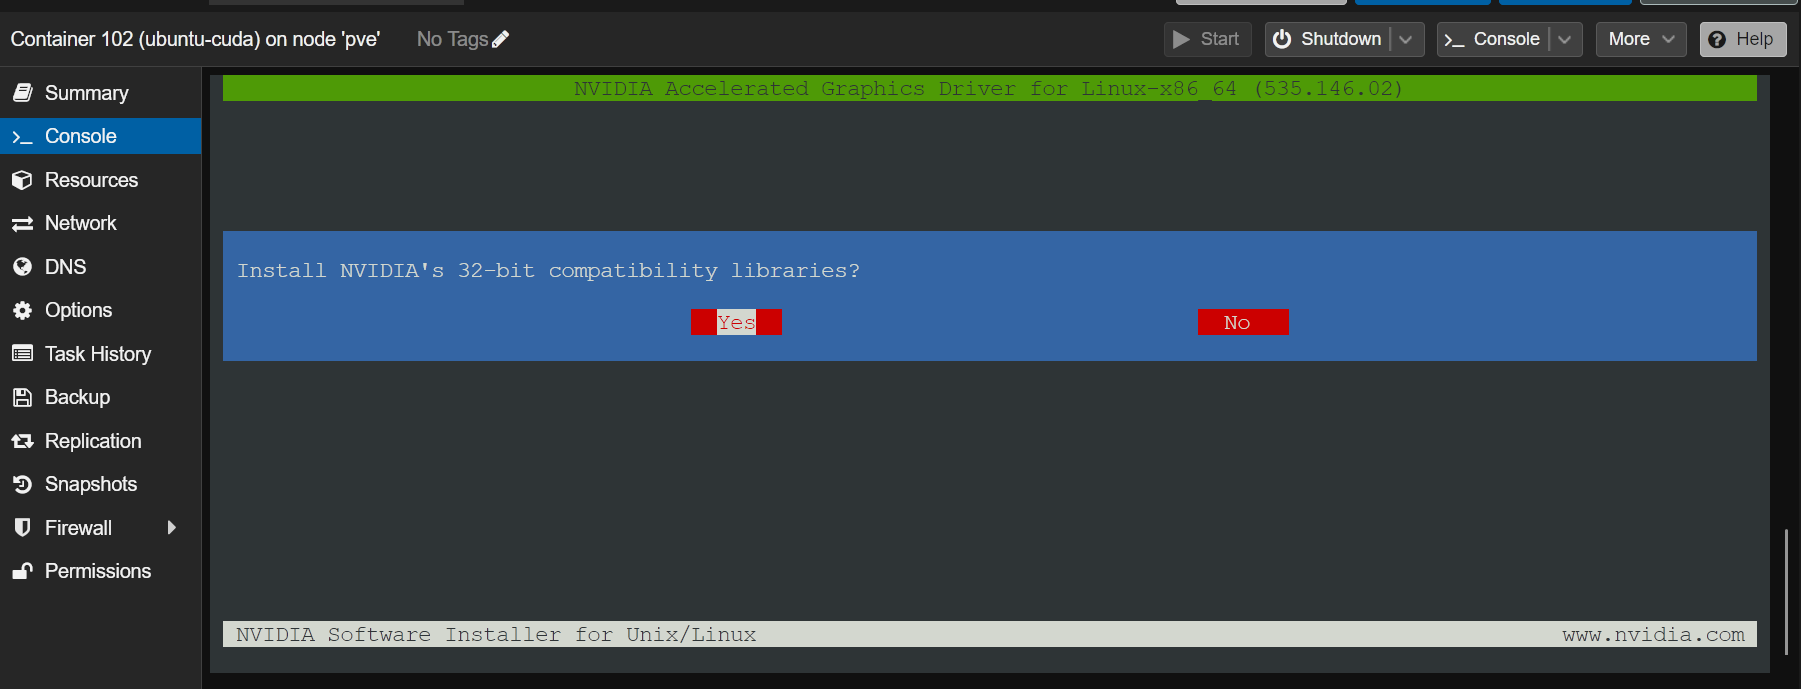The width and height of the screenshot is (1801, 689).
Task: Select the Console sidebar entry
Action: [100, 136]
